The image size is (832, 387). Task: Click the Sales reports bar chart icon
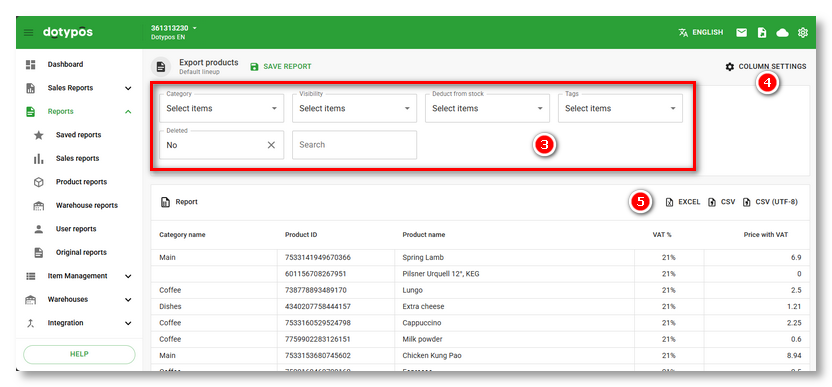point(39,159)
